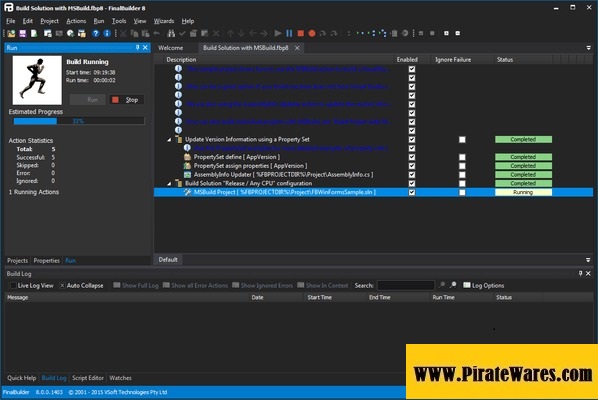598x400 pixels.
Task: Open the Default action list dropdown arrow
Action: 588,260
